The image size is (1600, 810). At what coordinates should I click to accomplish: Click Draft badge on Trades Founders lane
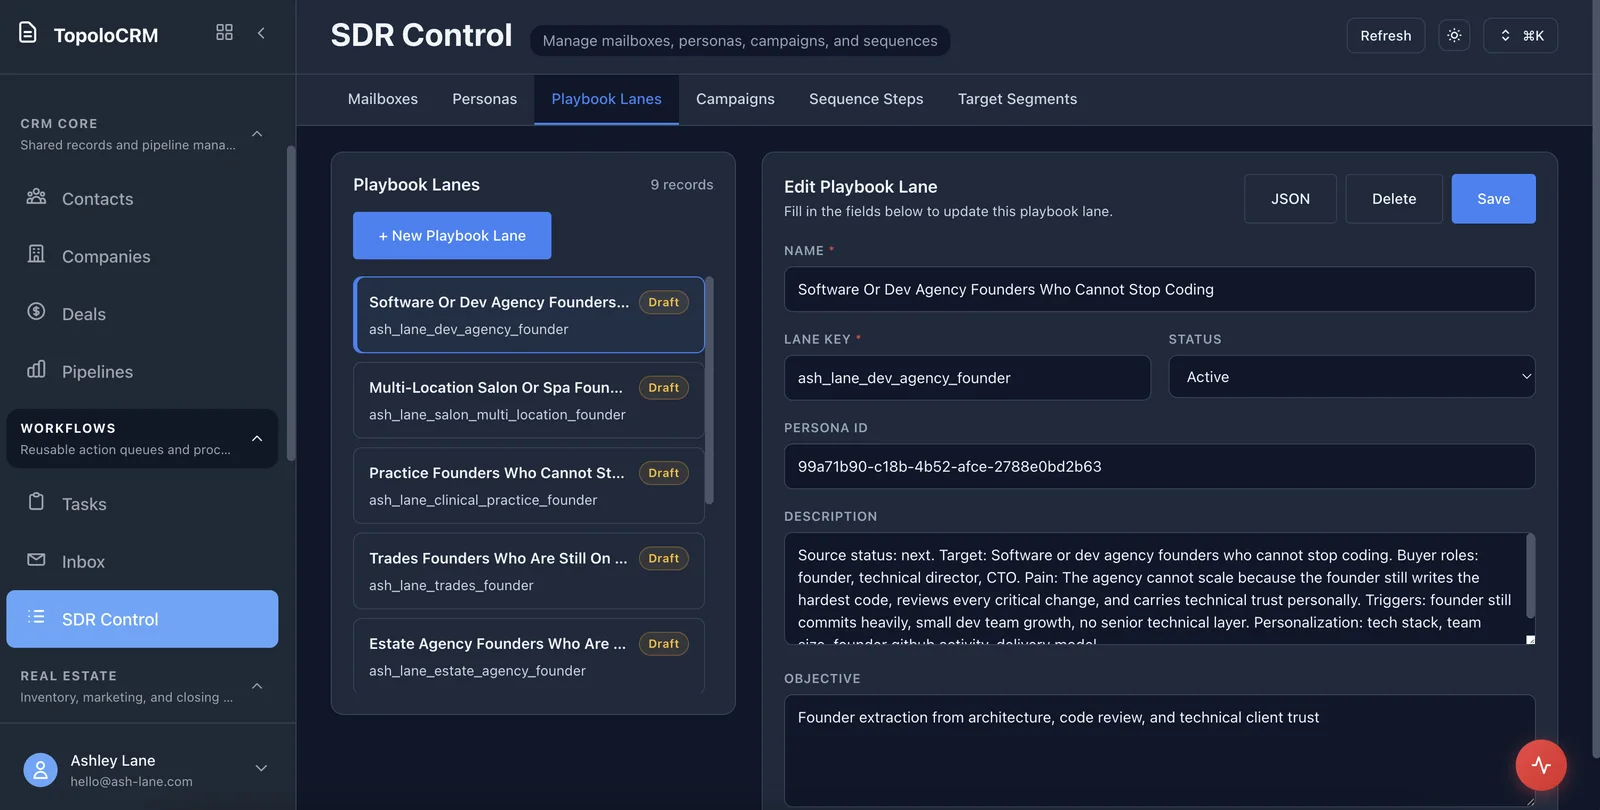(x=663, y=559)
